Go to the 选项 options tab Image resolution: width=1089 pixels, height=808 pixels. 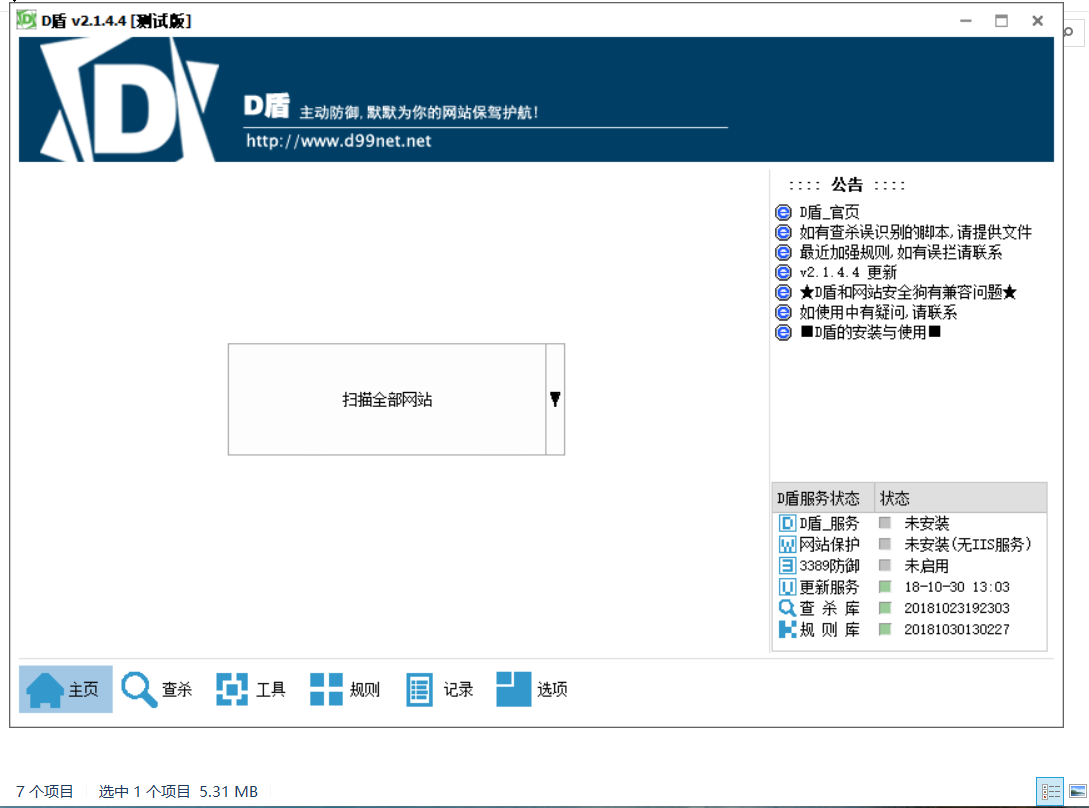click(x=532, y=690)
